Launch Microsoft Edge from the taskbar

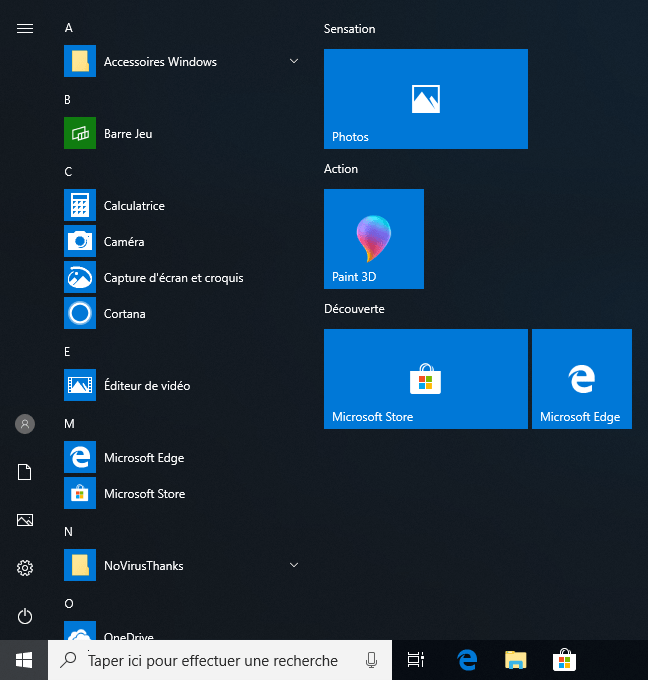[x=467, y=660]
